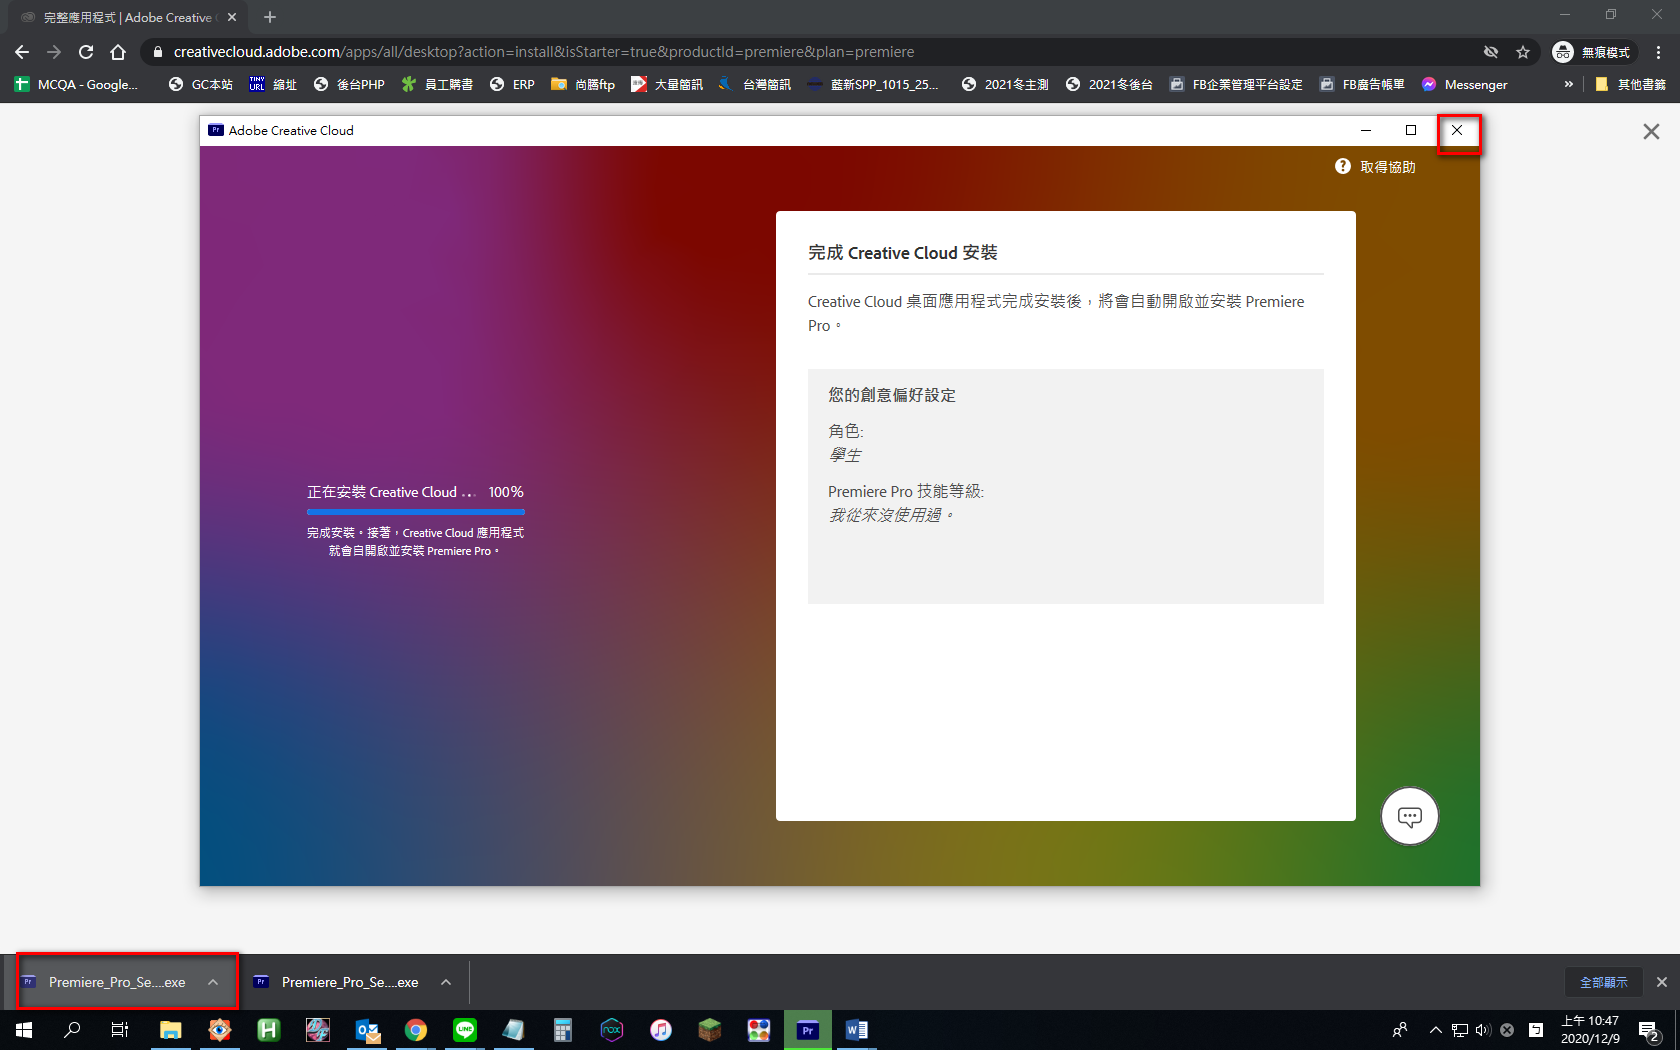Click the help question mark icon
1680x1050 pixels.
pos(1343,166)
